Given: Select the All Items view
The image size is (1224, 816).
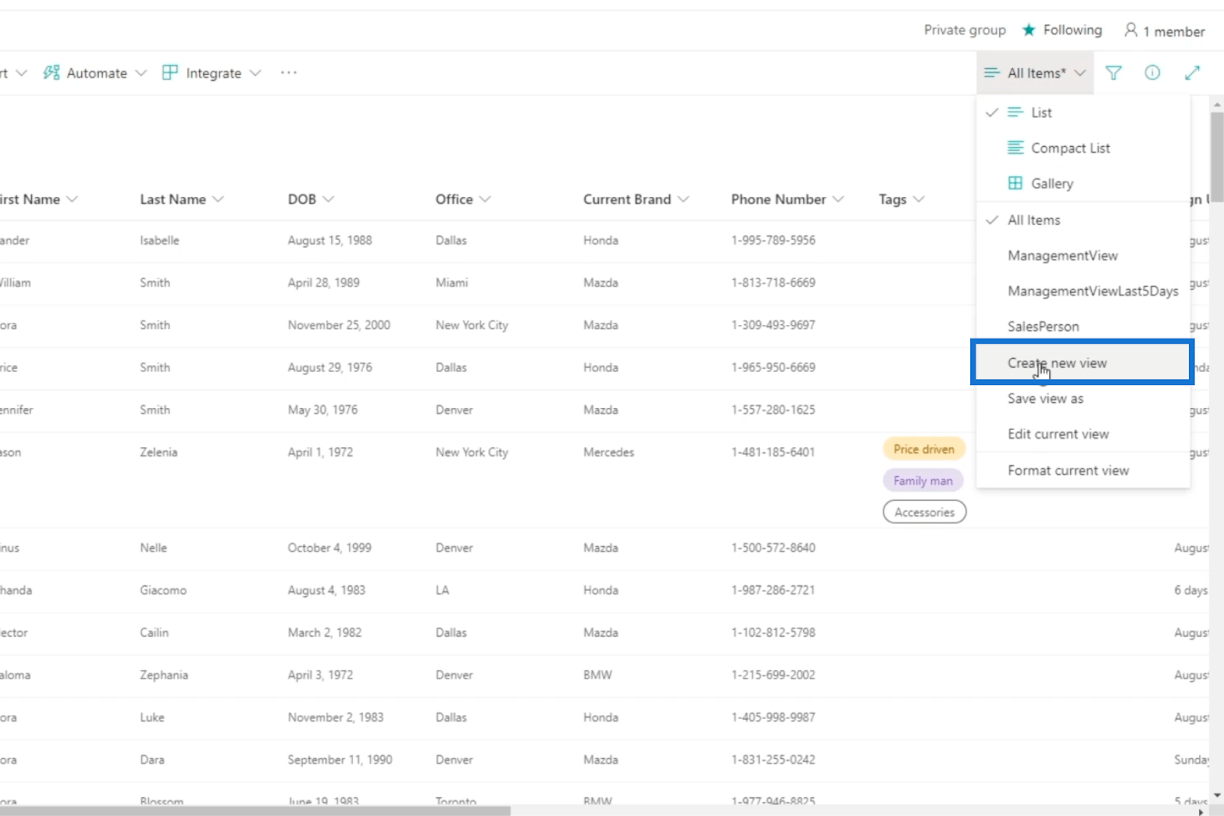Looking at the screenshot, I should [x=1083, y=220].
